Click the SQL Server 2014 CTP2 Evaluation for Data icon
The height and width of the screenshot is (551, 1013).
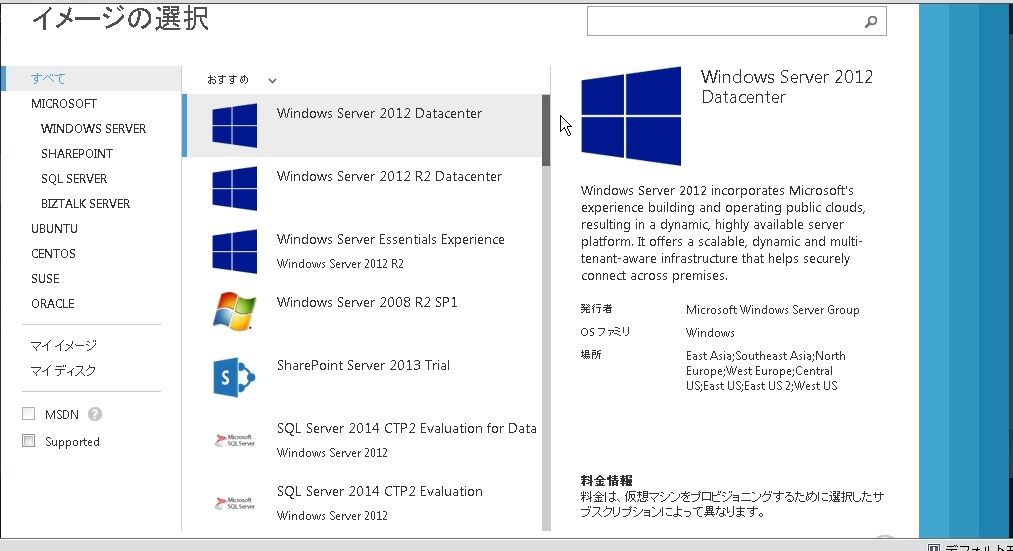coord(235,441)
